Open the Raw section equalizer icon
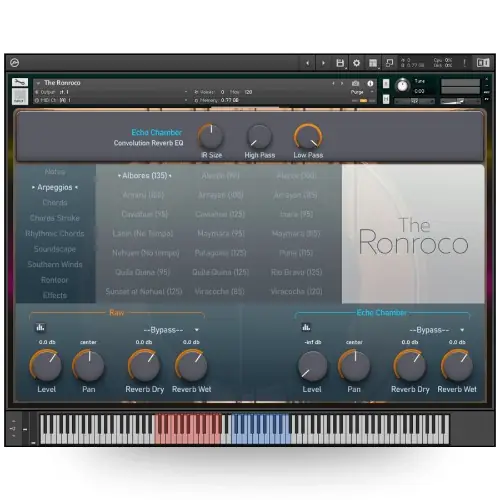The width and height of the screenshot is (500, 500). tap(40, 327)
